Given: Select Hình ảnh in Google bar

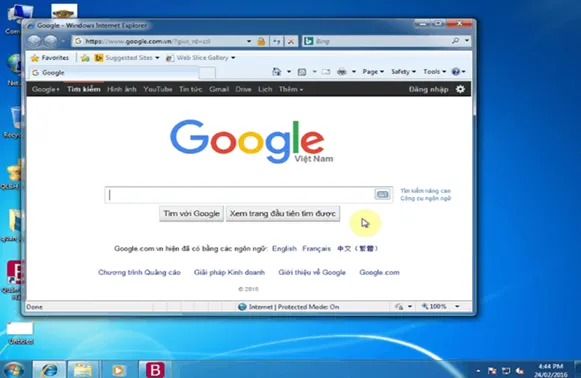Looking at the screenshot, I should (122, 89).
